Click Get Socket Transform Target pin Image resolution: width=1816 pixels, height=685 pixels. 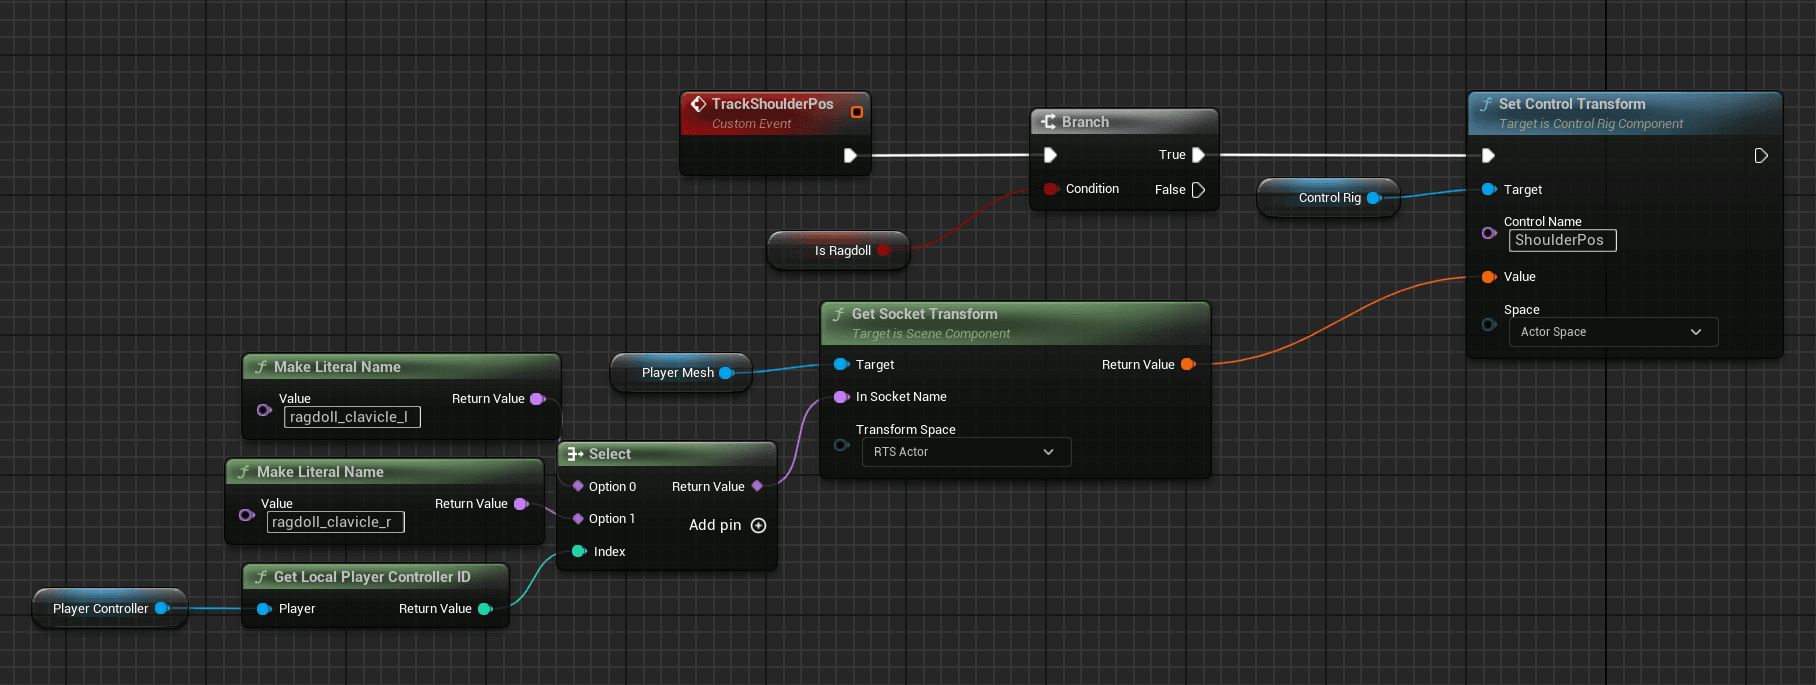[x=841, y=365]
